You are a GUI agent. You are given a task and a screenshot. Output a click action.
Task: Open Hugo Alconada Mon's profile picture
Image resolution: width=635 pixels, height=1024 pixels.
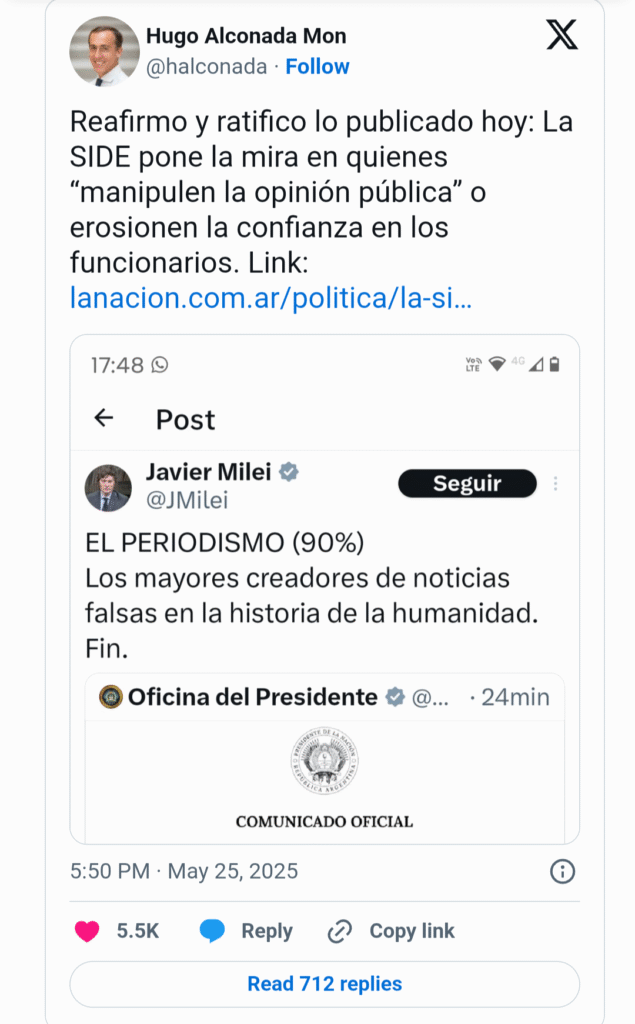104,51
